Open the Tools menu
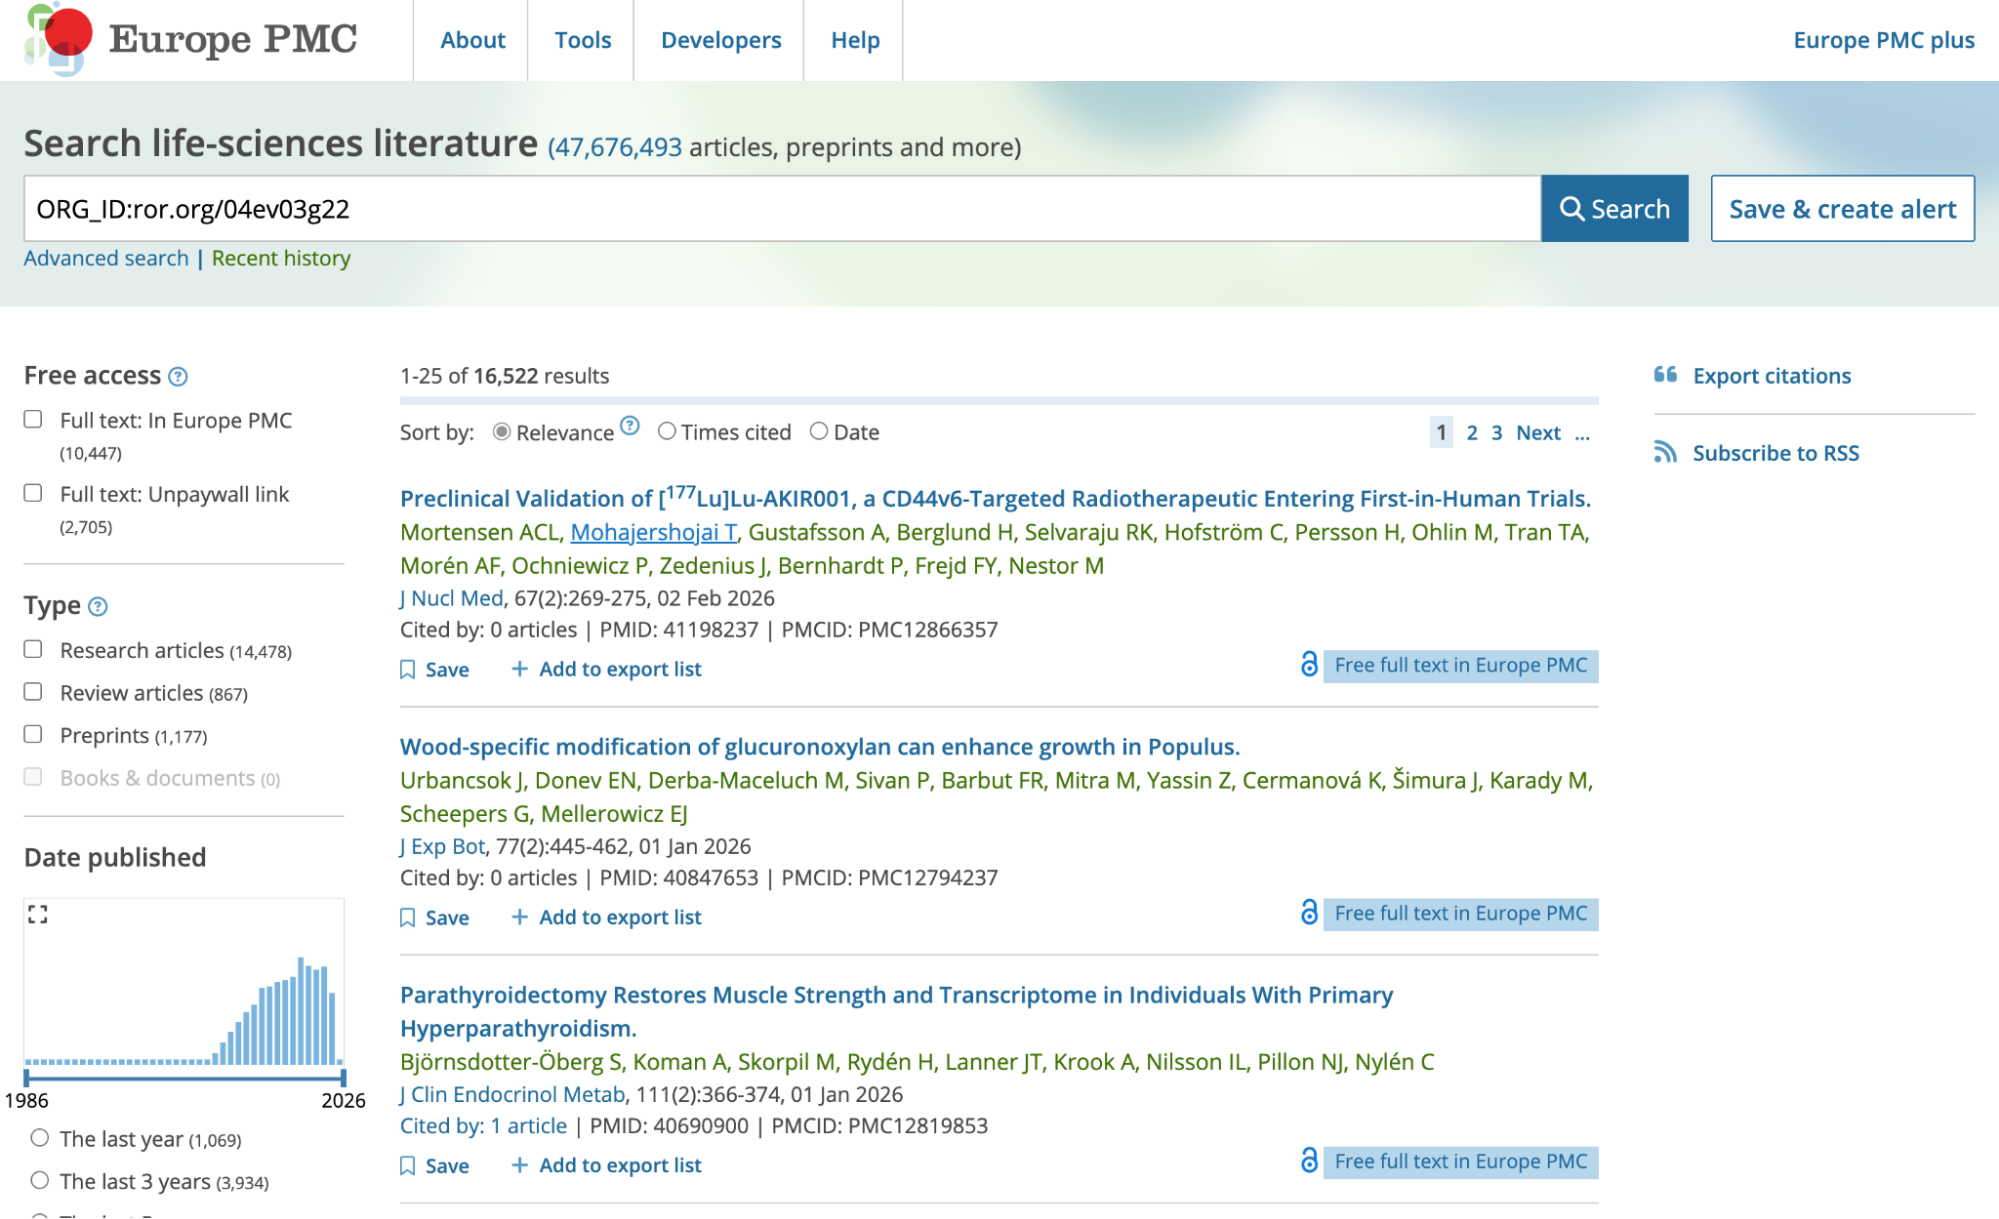Image resolution: width=1999 pixels, height=1219 pixels. (583, 40)
